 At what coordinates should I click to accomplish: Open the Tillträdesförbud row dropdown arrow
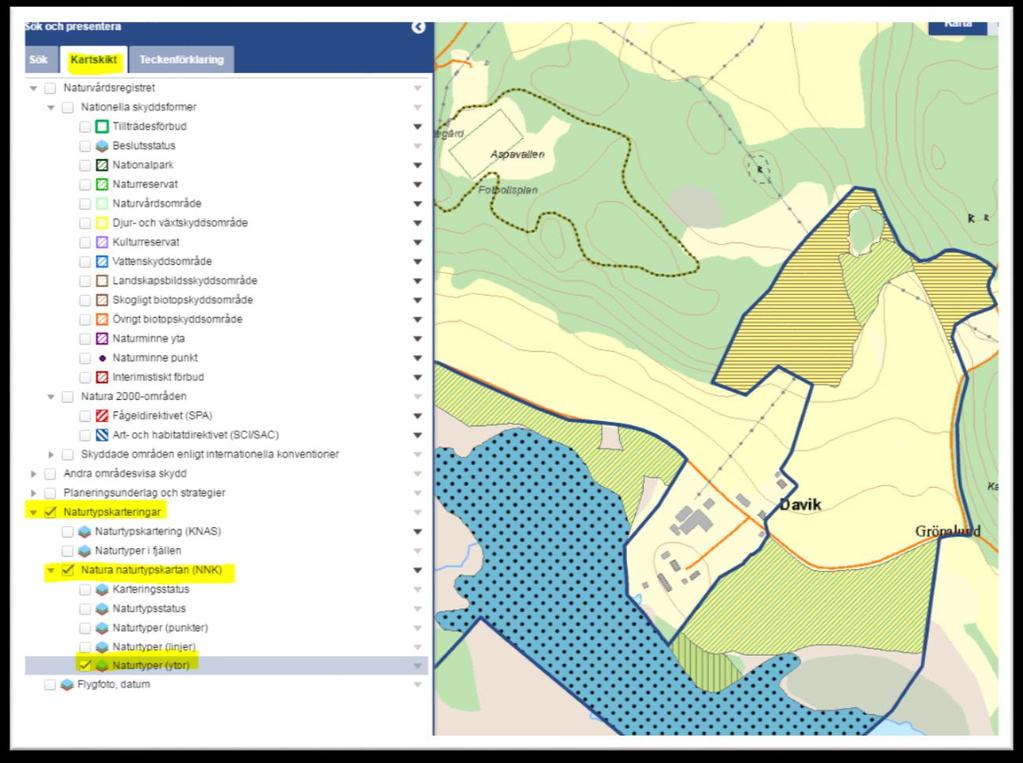coord(418,127)
